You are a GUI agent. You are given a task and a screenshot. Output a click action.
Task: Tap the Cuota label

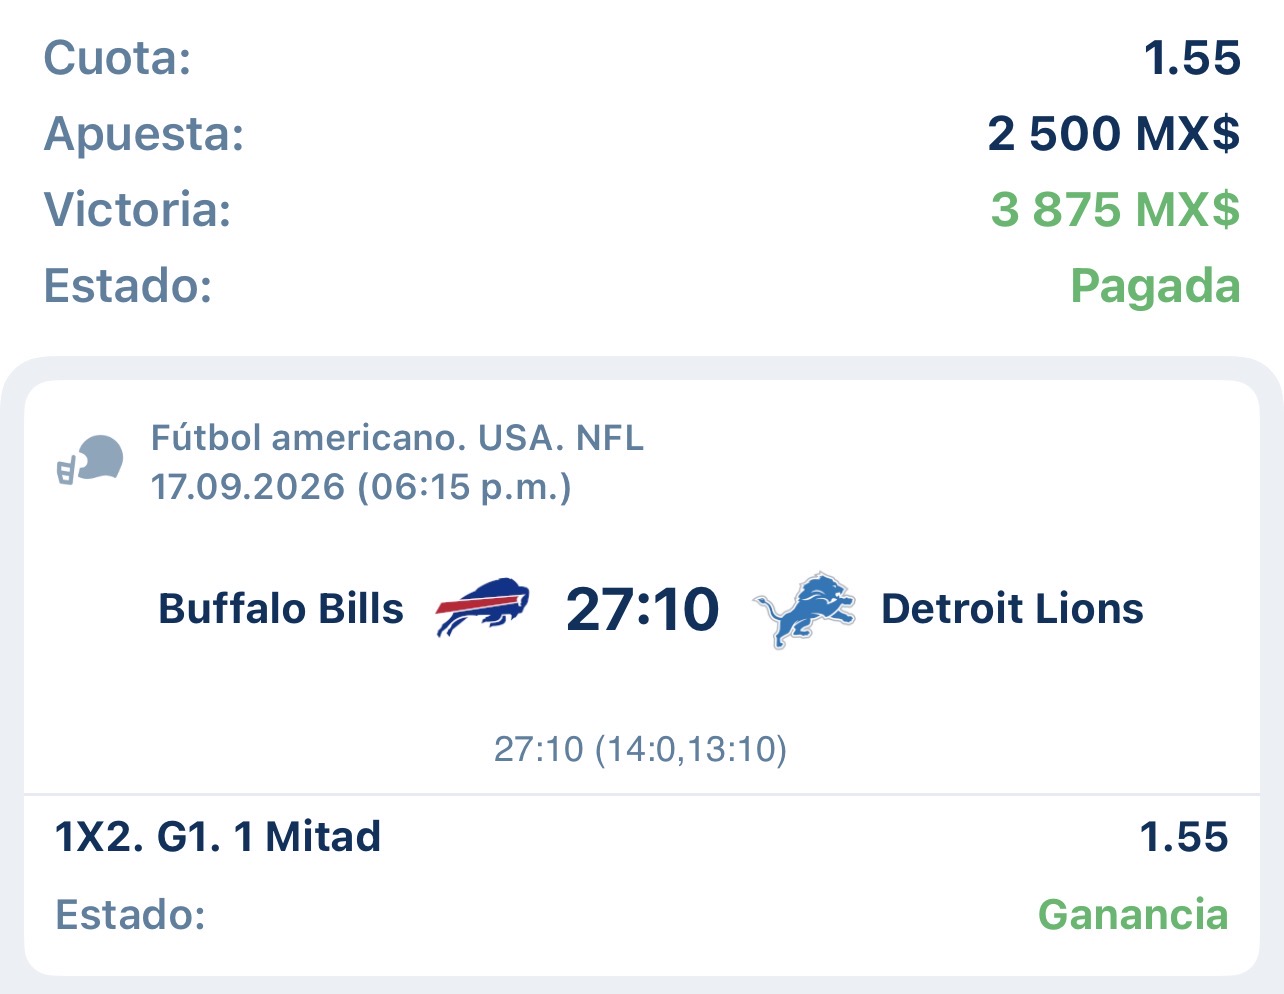(117, 58)
